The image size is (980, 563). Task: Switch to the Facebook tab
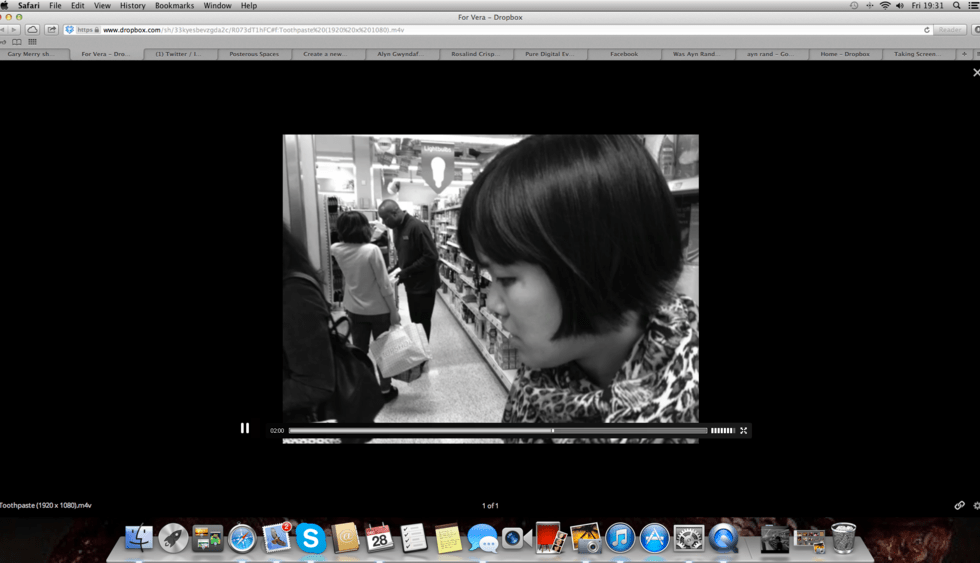click(x=623, y=54)
